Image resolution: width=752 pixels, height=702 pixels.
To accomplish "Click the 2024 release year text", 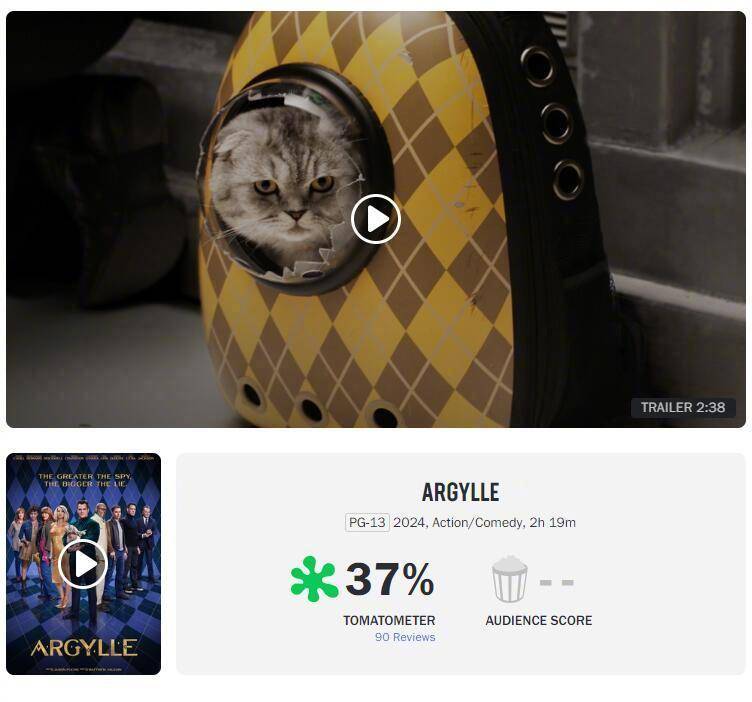I will pos(410,522).
